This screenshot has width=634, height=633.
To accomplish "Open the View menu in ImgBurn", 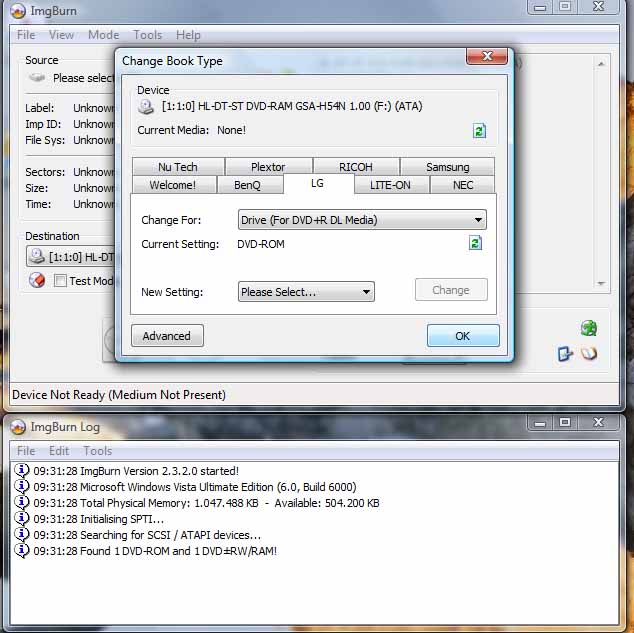I will [x=61, y=35].
